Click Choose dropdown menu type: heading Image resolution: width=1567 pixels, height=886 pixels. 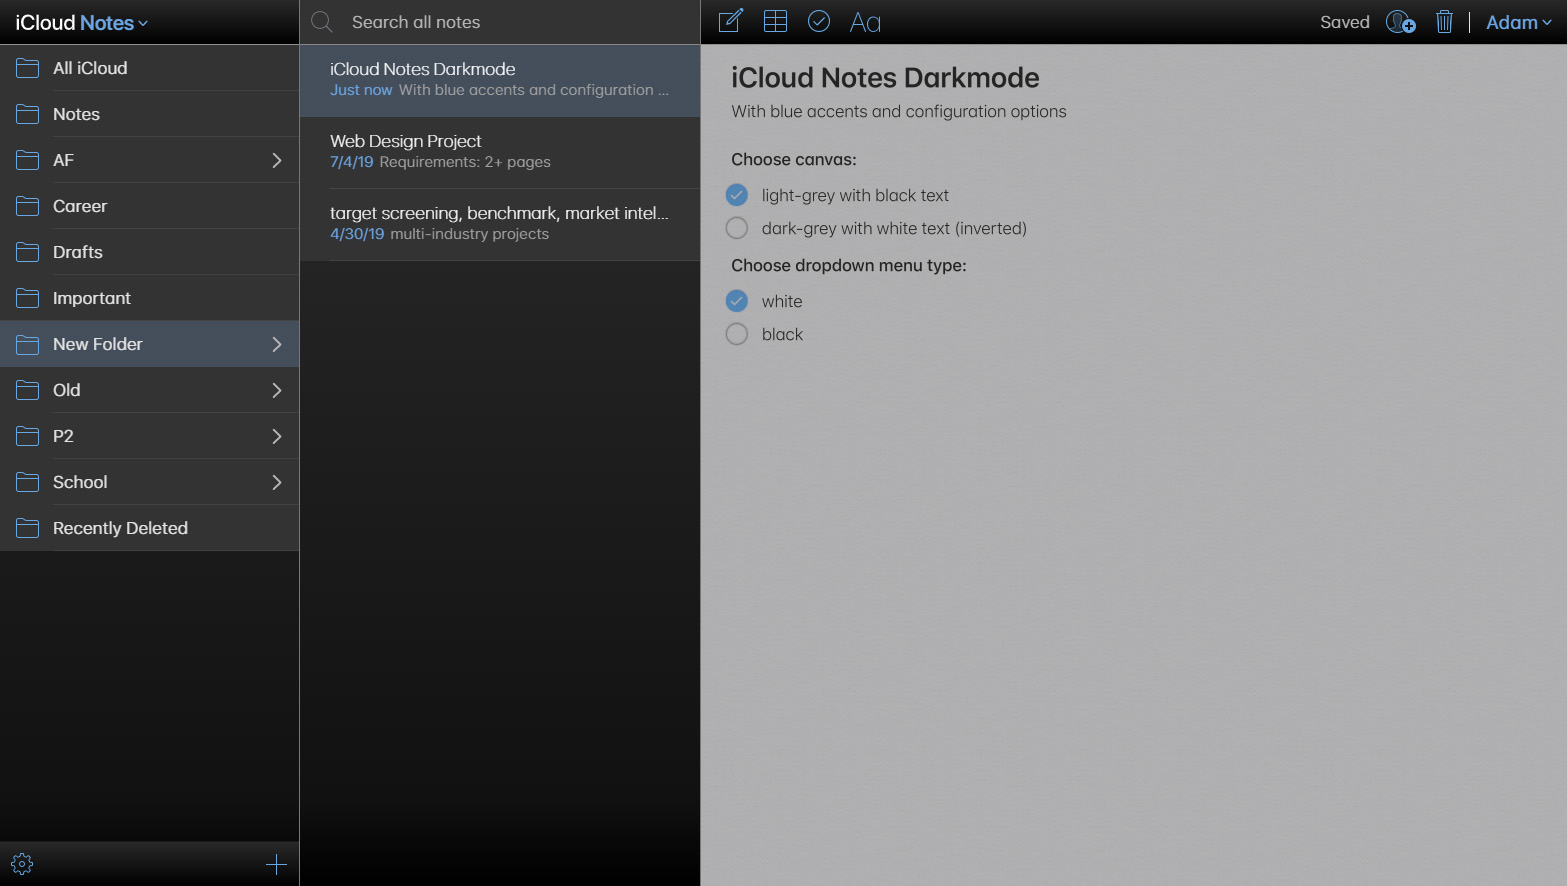pyautogui.click(x=849, y=265)
